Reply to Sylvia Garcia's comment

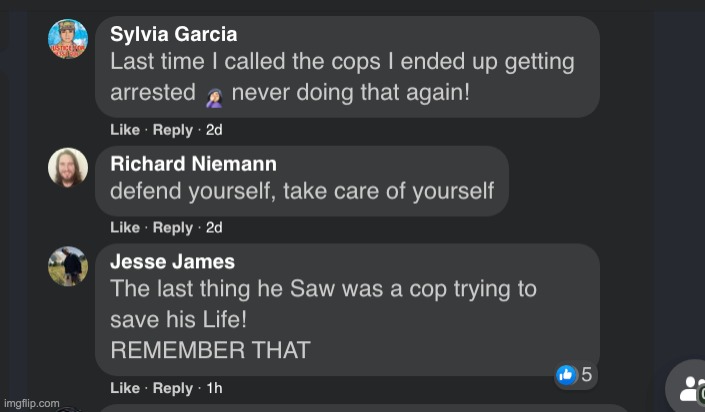point(172,130)
